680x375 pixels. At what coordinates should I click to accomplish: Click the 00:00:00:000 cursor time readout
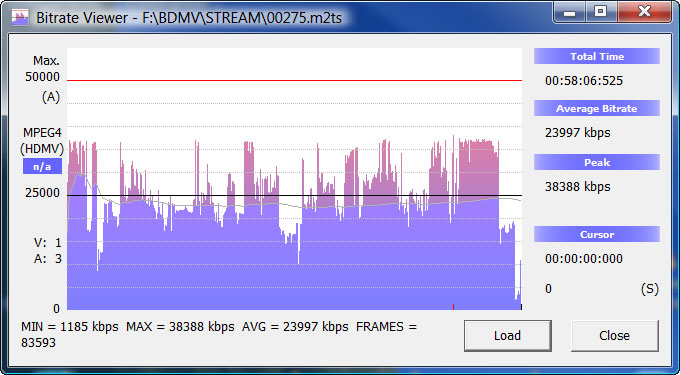click(584, 259)
